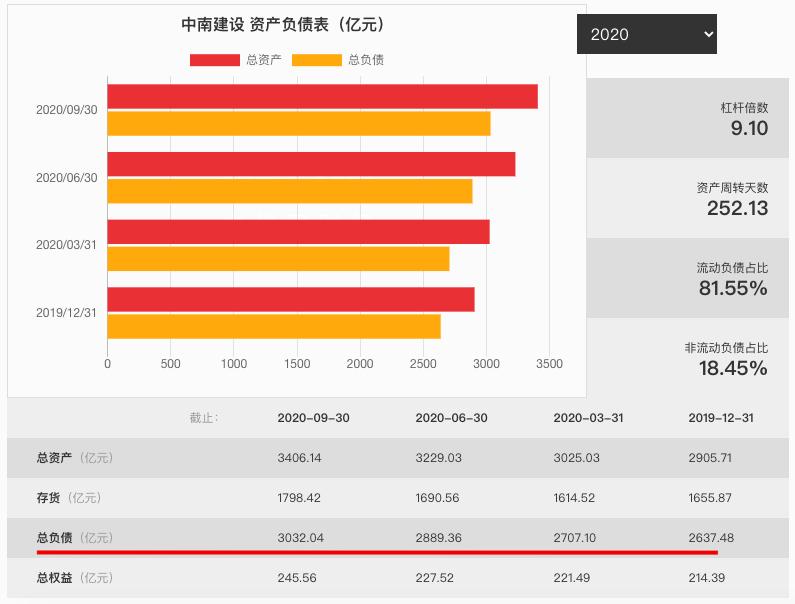Image resolution: width=795 pixels, height=604 pixels.
Task: Select orange 总负债 bar for 2020/03/31
Action: pos(278,259)
